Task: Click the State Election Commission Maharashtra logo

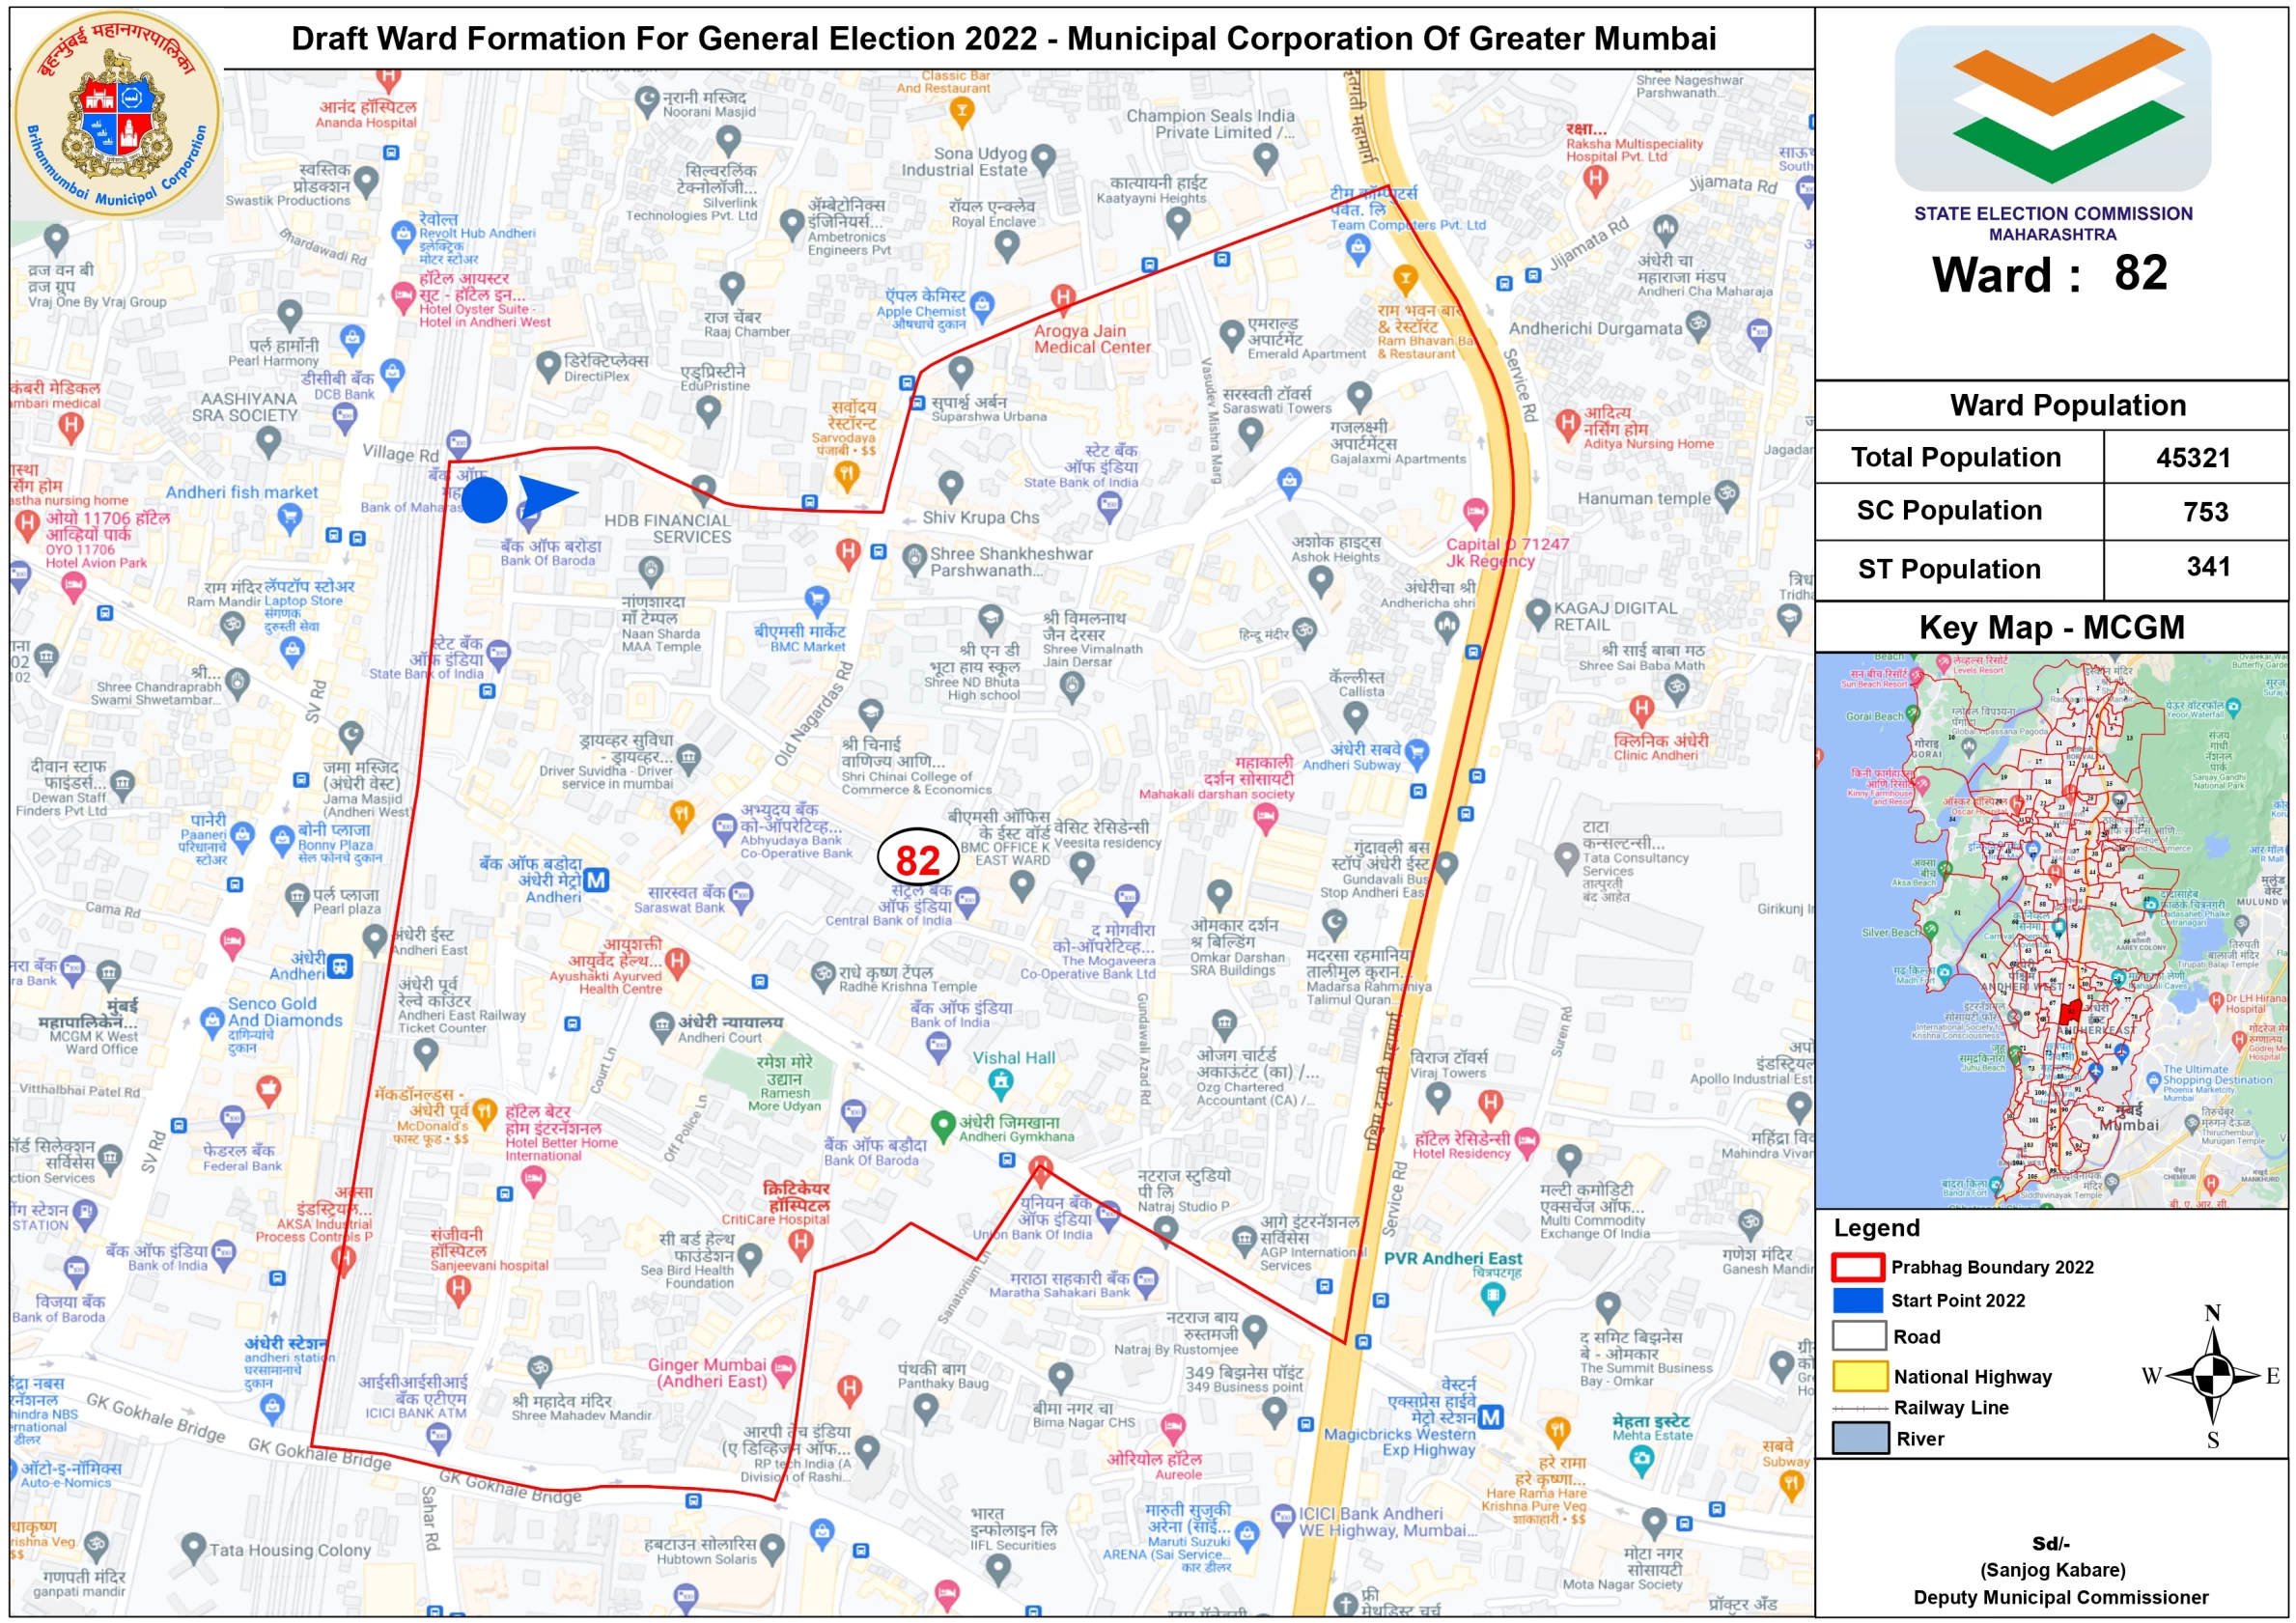Action: coord(2052,109)
